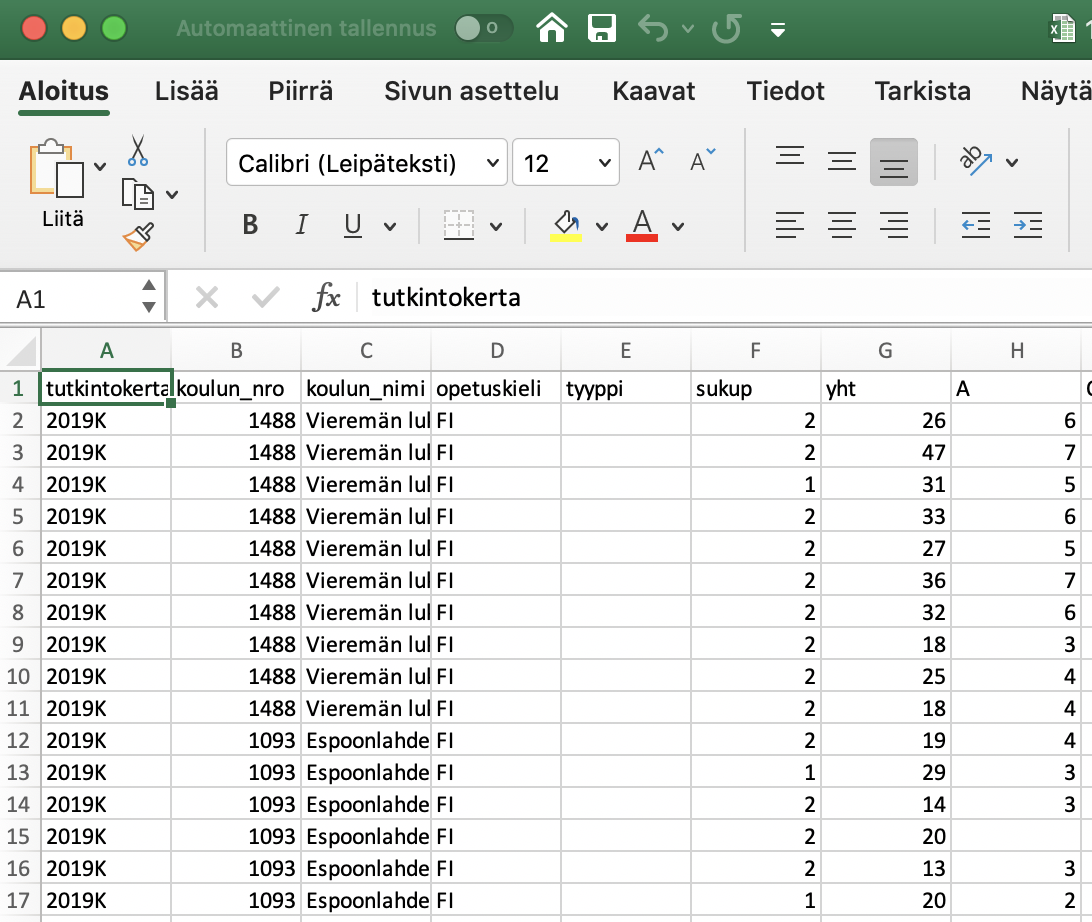Toggle center horizontal text alignment

pyautogui.click(x=841, y=226)
